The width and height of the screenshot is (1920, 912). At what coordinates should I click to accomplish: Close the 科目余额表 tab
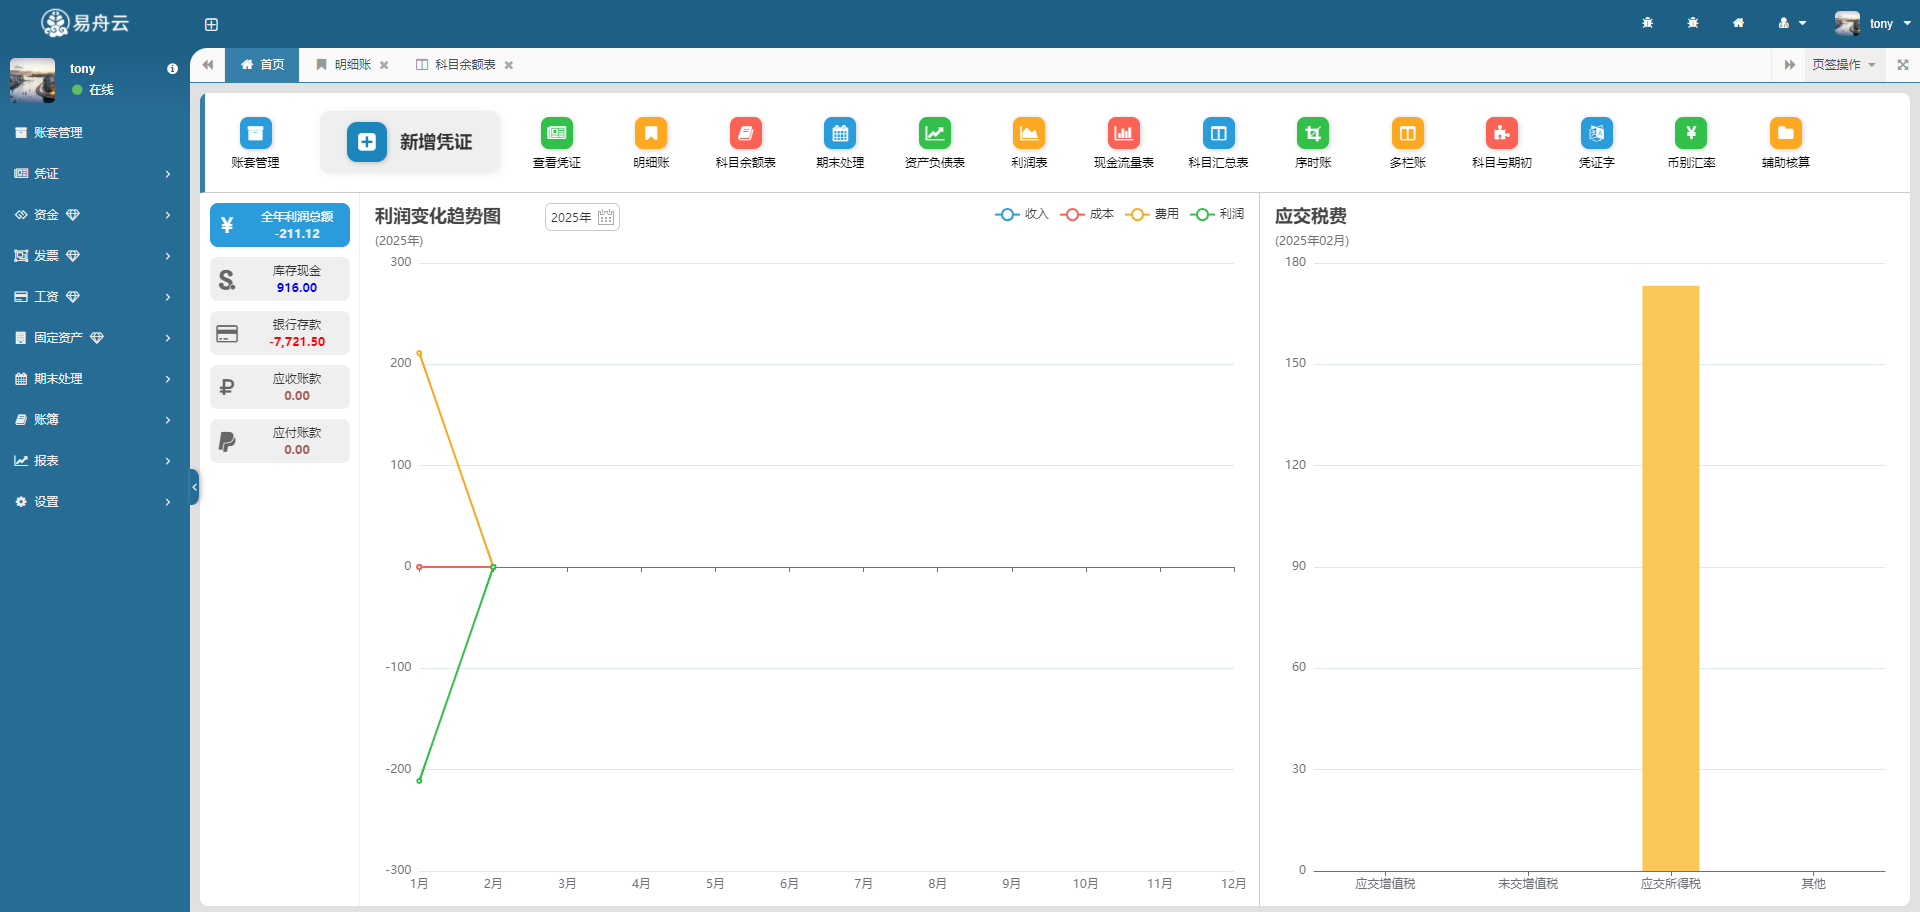point(509,65)
